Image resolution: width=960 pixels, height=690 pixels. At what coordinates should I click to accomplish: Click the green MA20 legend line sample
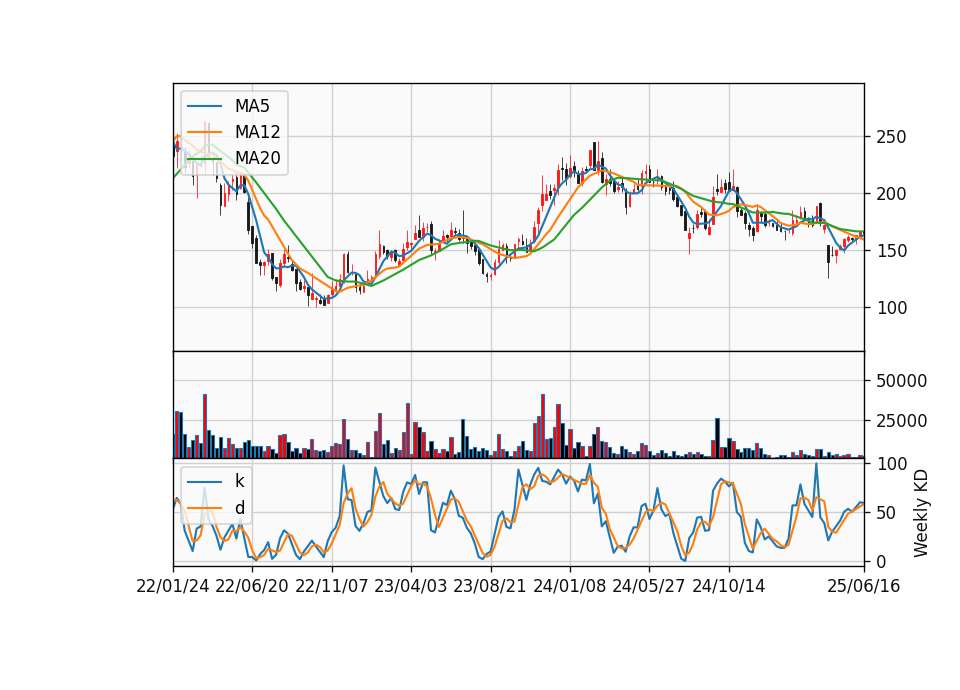tap(204, 158)
